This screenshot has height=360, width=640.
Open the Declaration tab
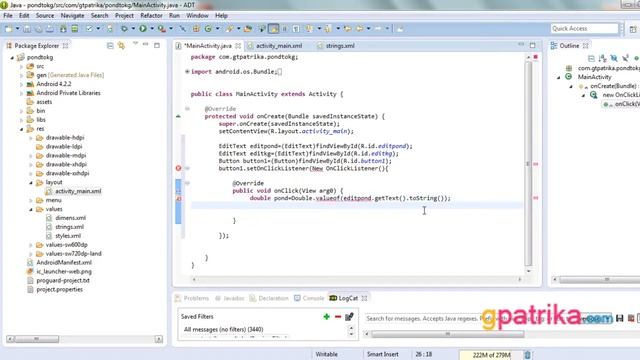[269, 298]
